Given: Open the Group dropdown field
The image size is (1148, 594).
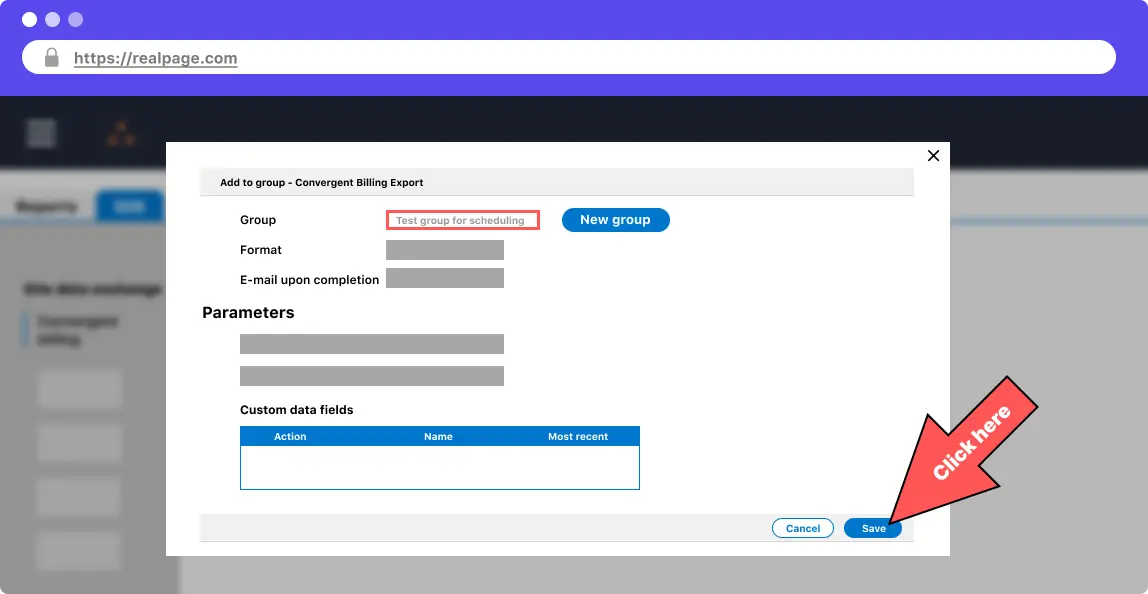Looking at the screenshot, I should click(x=463, y=220).
